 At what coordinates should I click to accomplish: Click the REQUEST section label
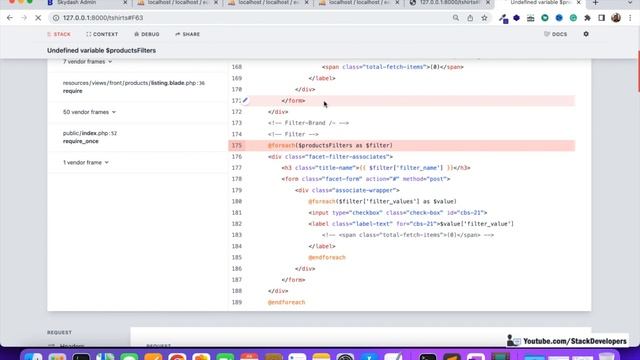pos(59,333)
